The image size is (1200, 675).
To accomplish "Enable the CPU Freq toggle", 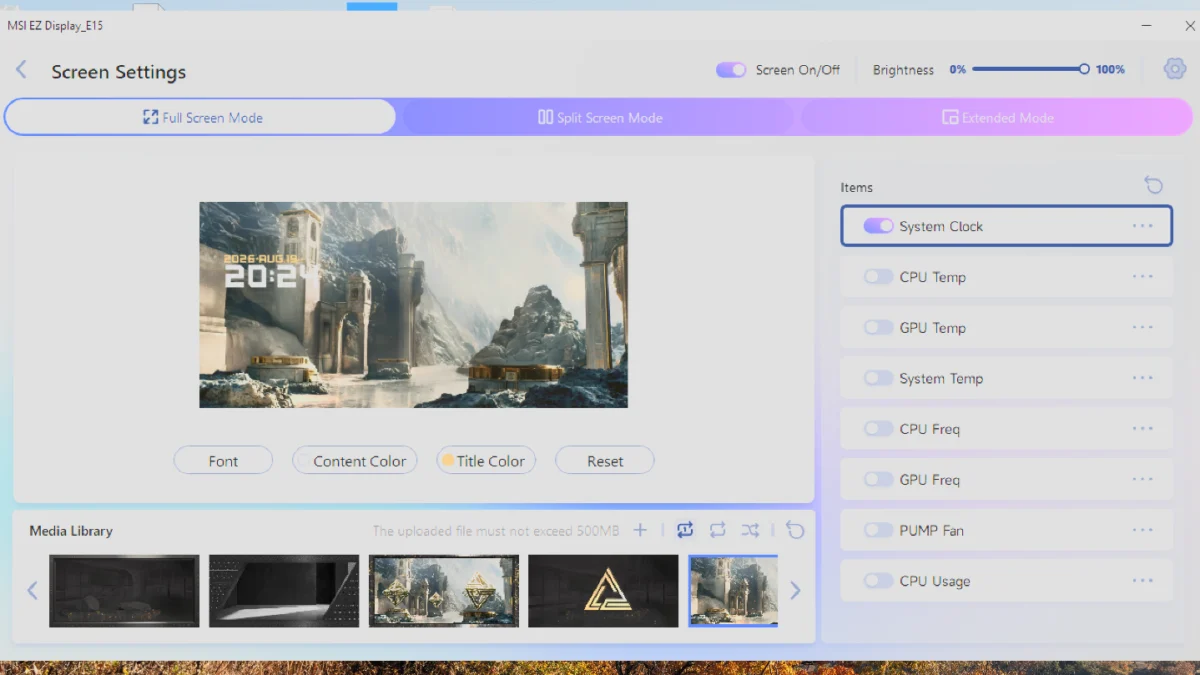I will click(x=878, y=429).
